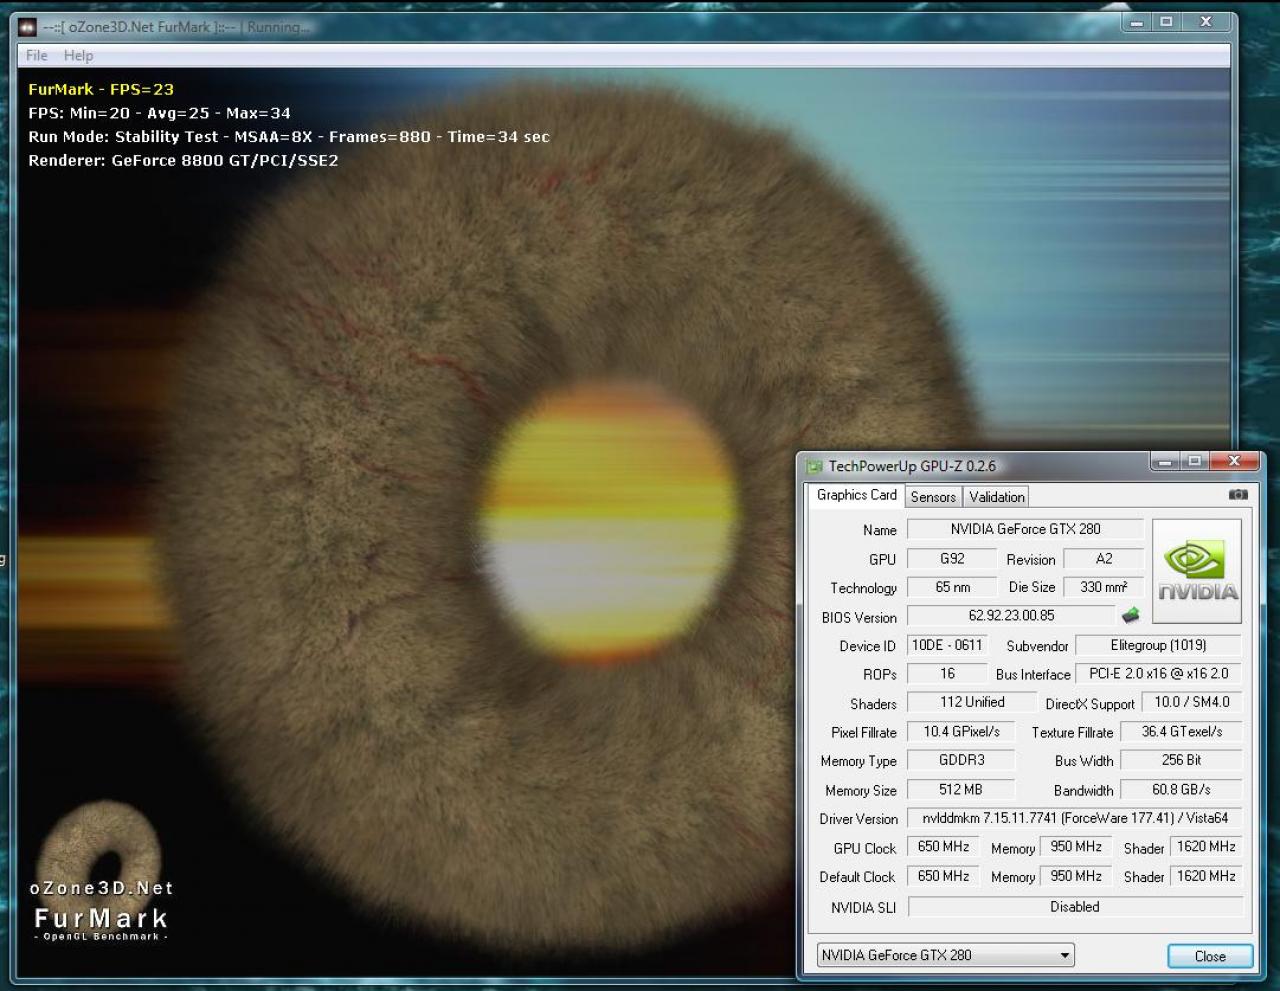Minimize the GPU-Z window

[x=1164, y=462]
